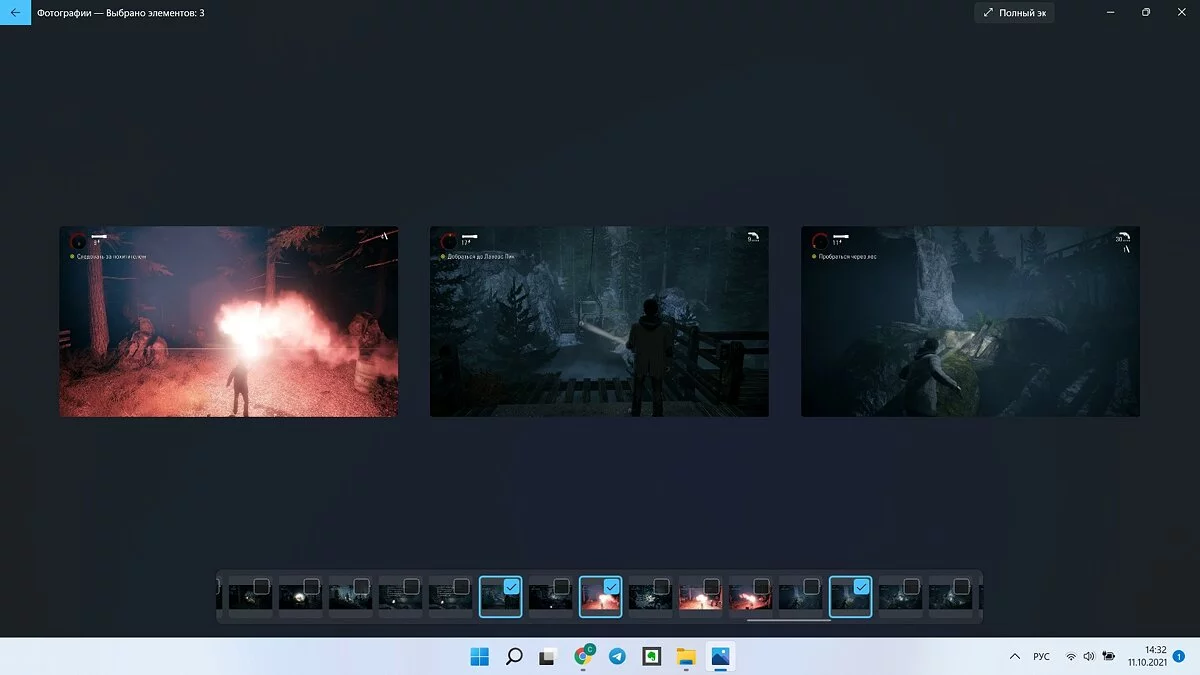Open the РУС input language switcher

1041,657
